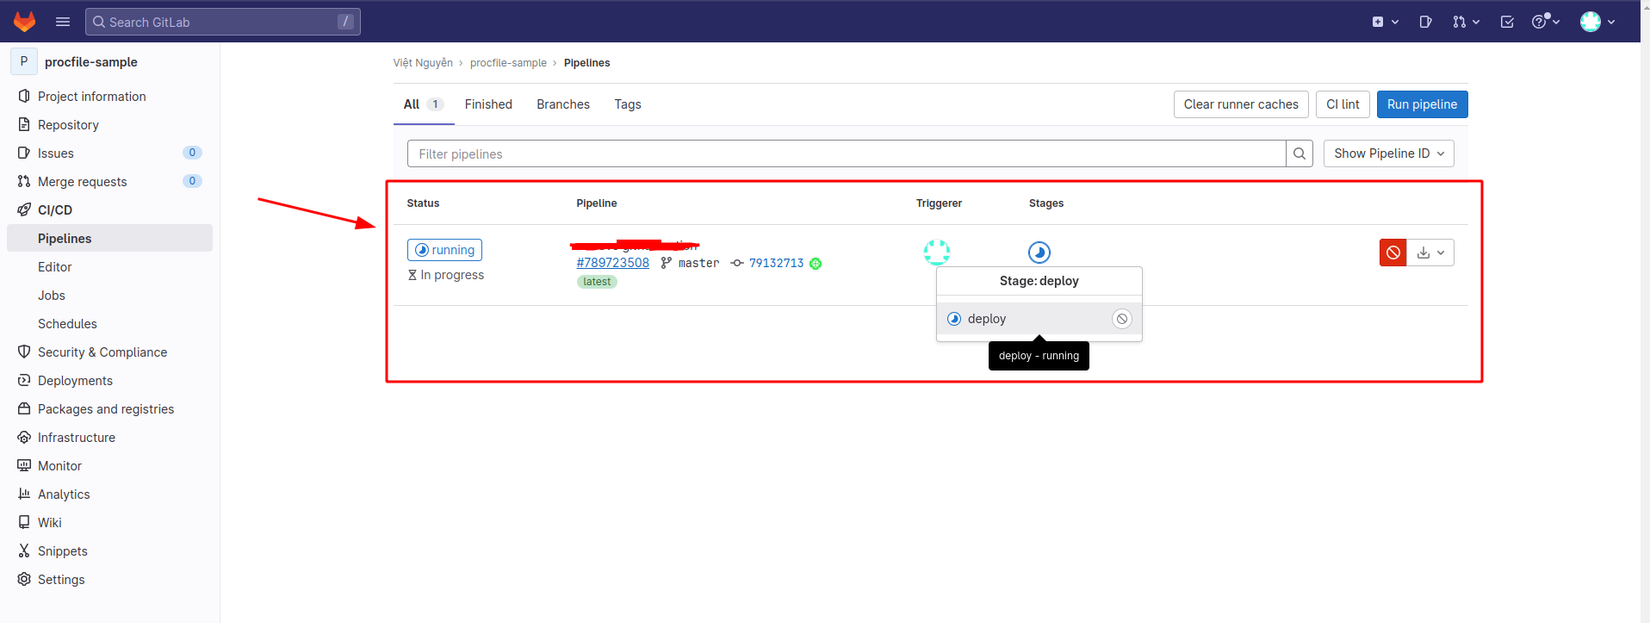Open Merge requests in sidebar
This screenshot has height=623, width=1650.
(82, 182)
